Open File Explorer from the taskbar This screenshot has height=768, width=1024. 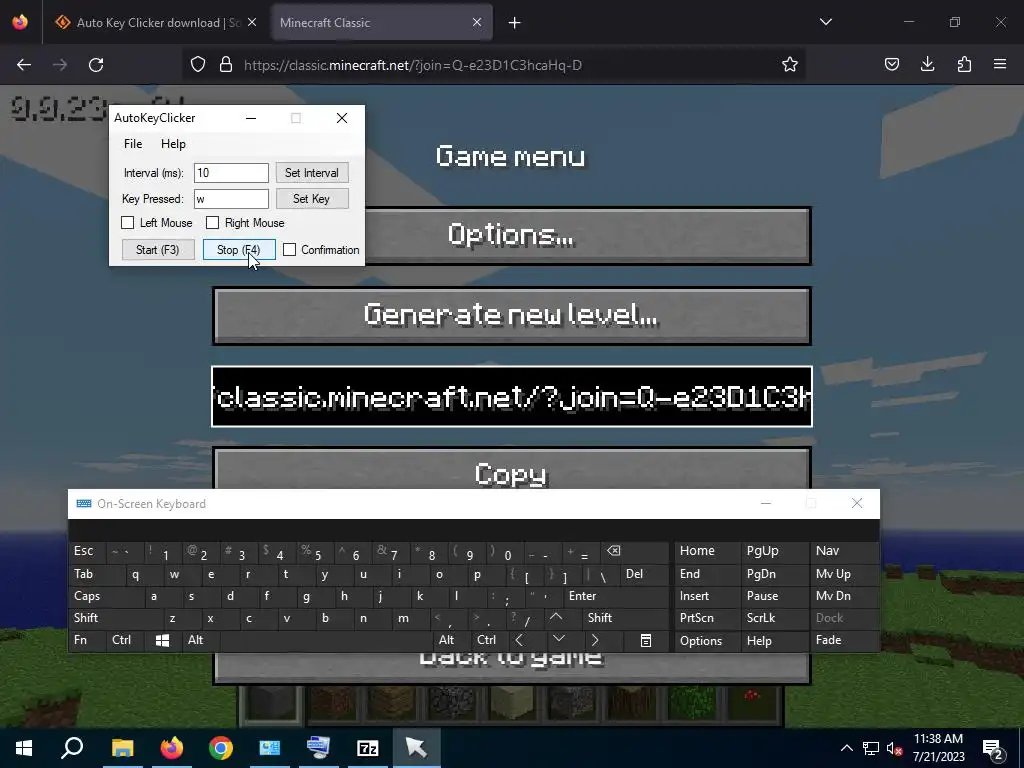122,748
